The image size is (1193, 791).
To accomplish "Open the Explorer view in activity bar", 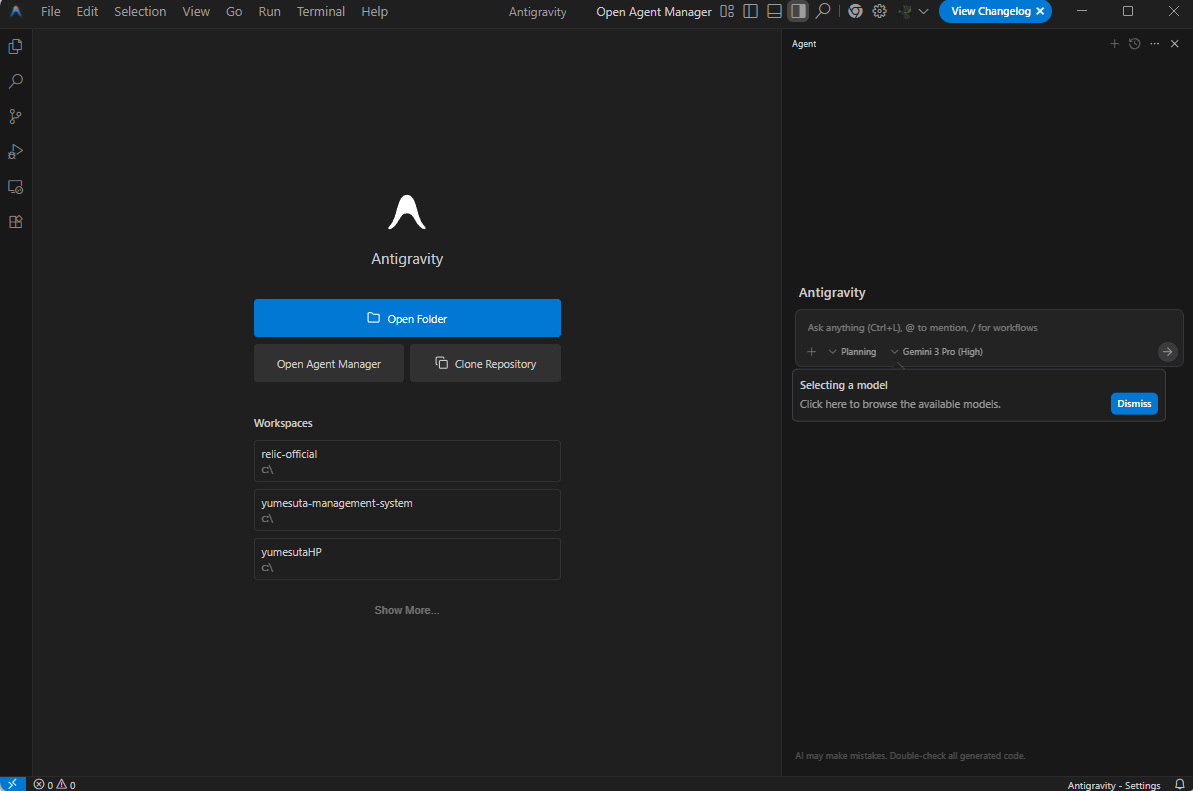I will point(15,47).
